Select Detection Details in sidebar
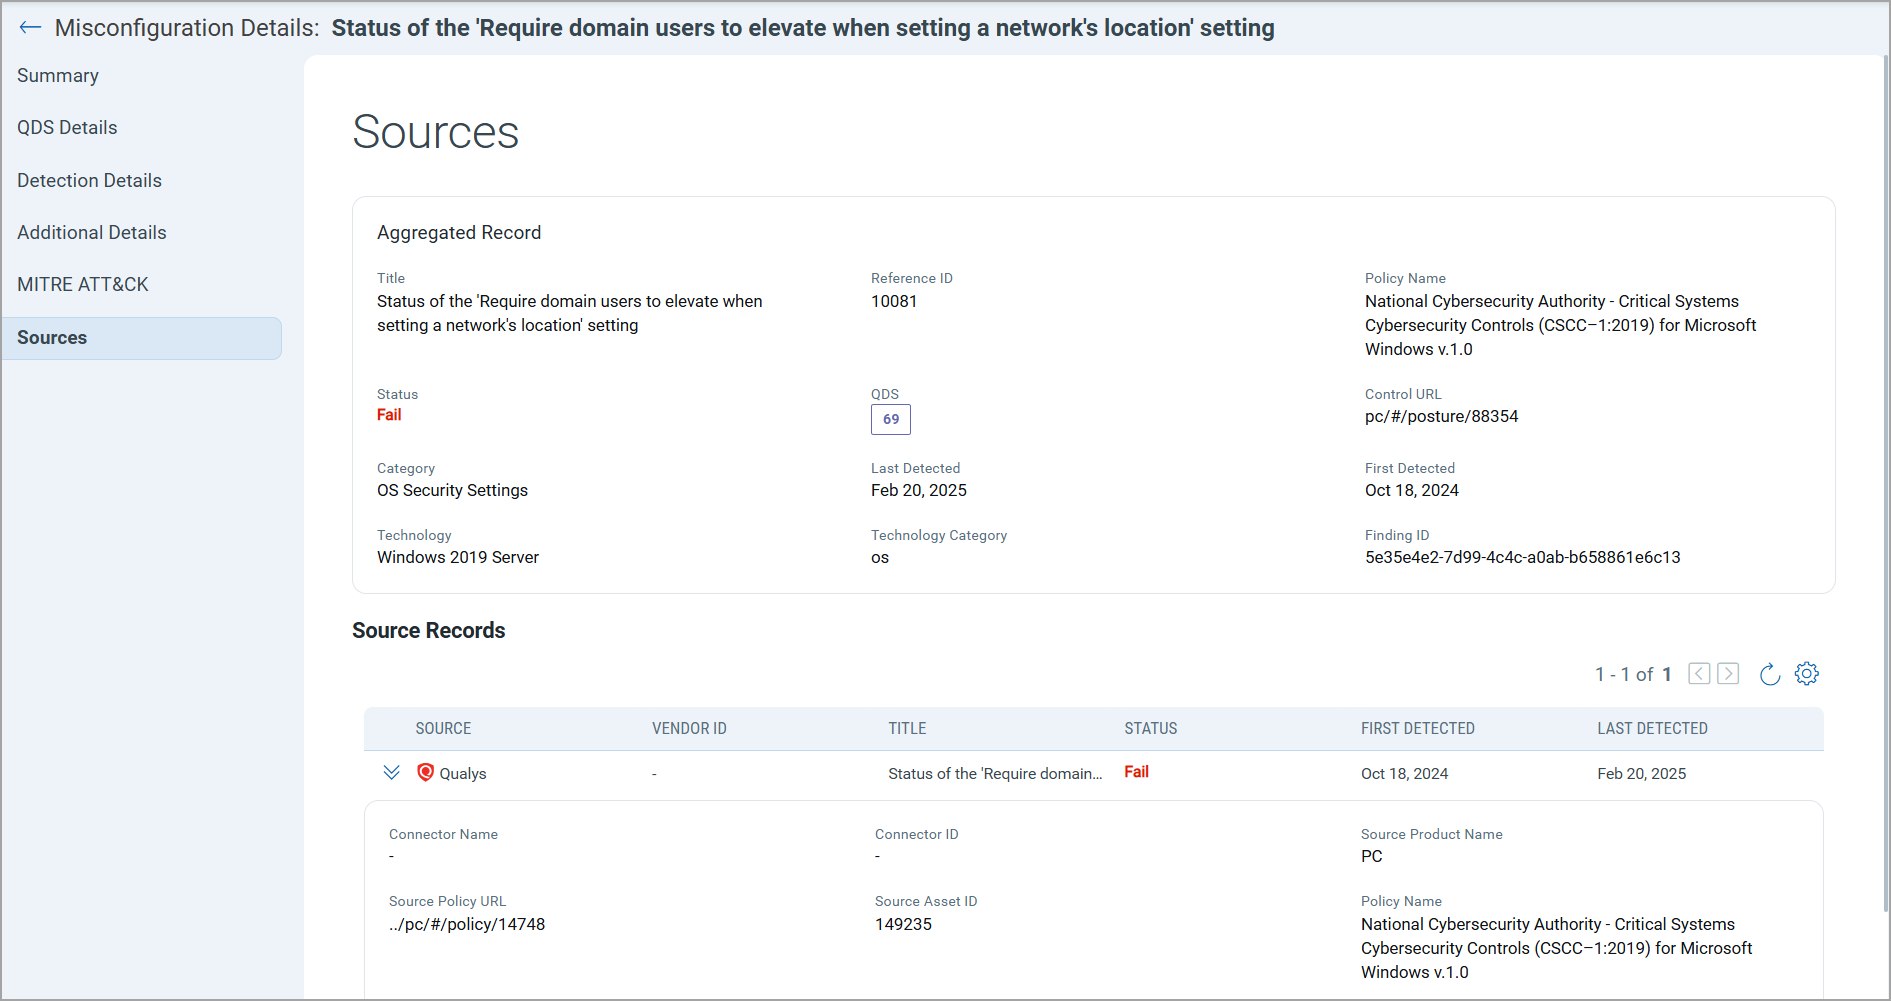This screenshot has height=1001, width=1891. [x=89, y=181]
